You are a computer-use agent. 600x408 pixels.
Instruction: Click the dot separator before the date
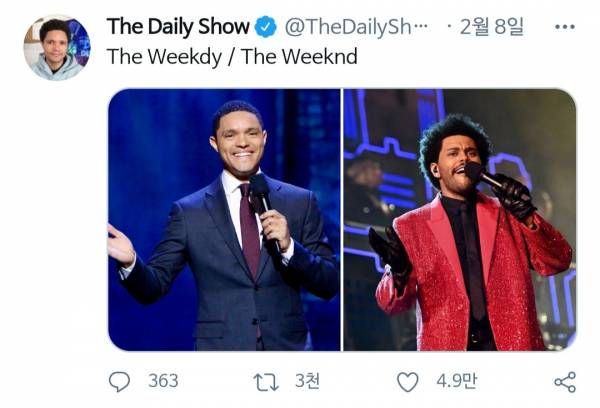[449, 27]
